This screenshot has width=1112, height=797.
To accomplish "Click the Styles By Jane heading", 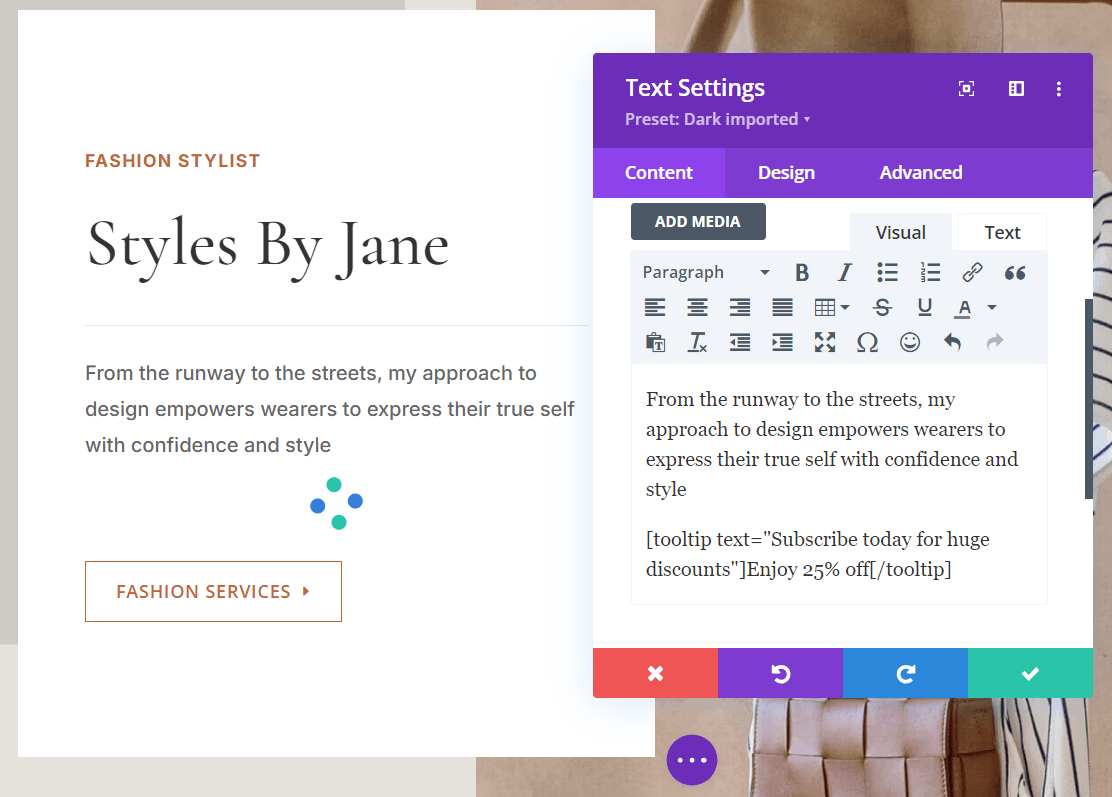I will [267, 246].
